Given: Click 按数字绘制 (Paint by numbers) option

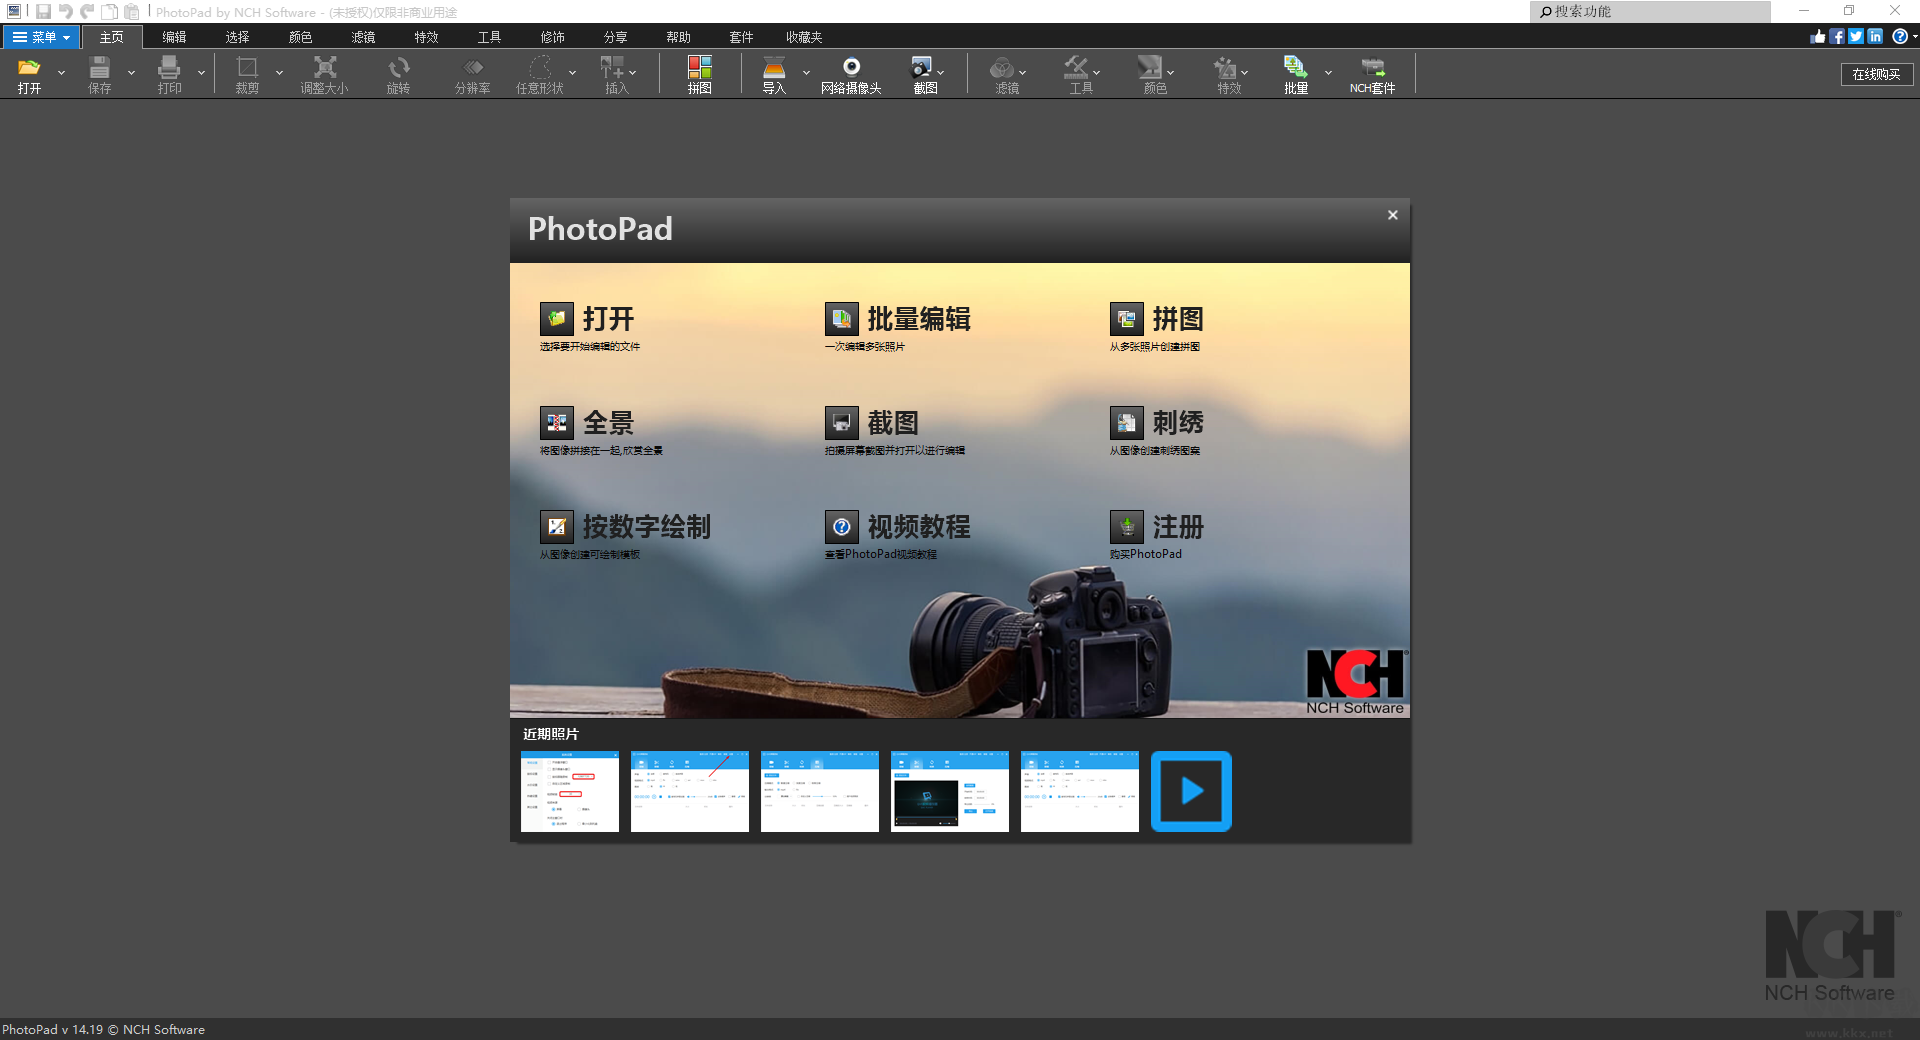Looking at the screenshot, I should (626, 528).
